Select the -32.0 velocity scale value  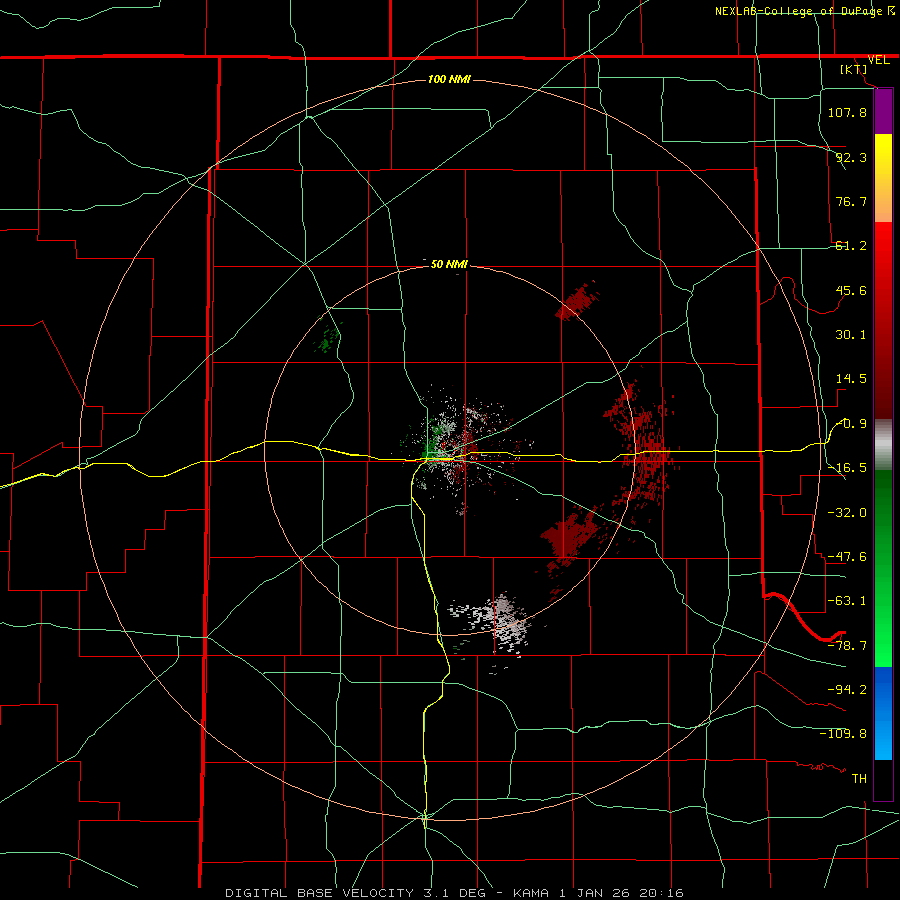[x=847, y=513]
